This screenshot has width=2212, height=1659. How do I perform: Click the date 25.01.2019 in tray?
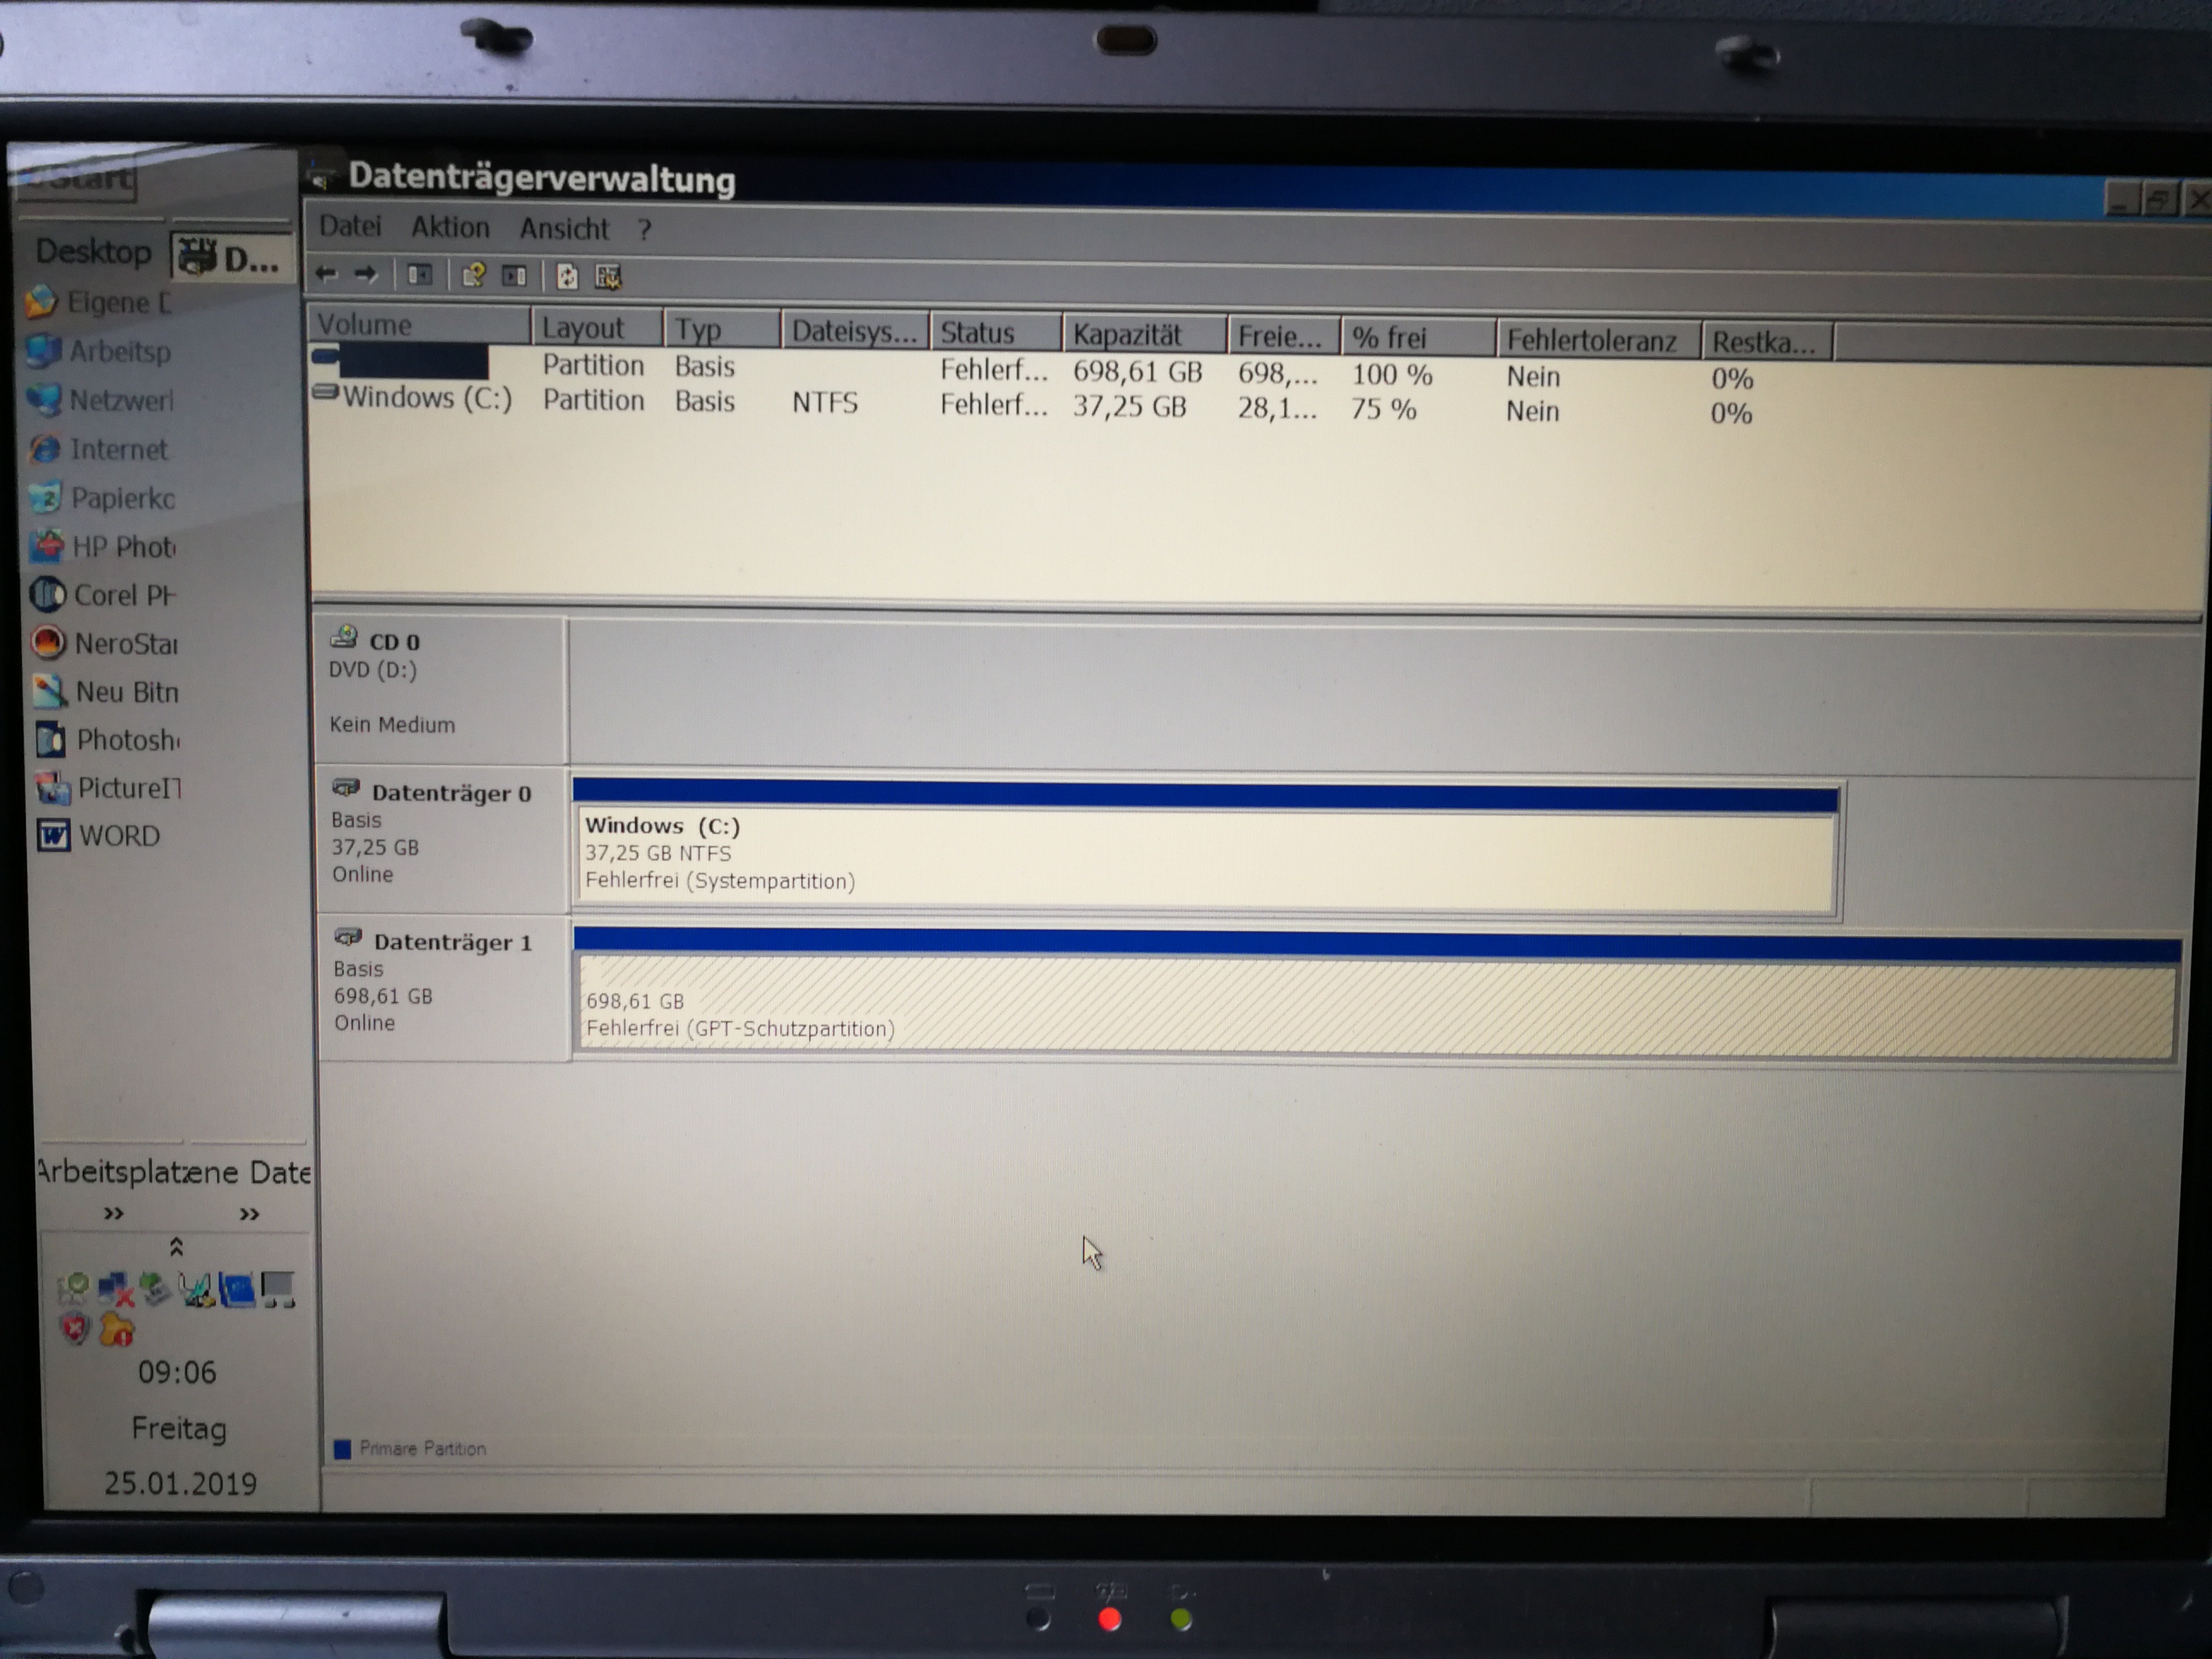point(181,1482)
